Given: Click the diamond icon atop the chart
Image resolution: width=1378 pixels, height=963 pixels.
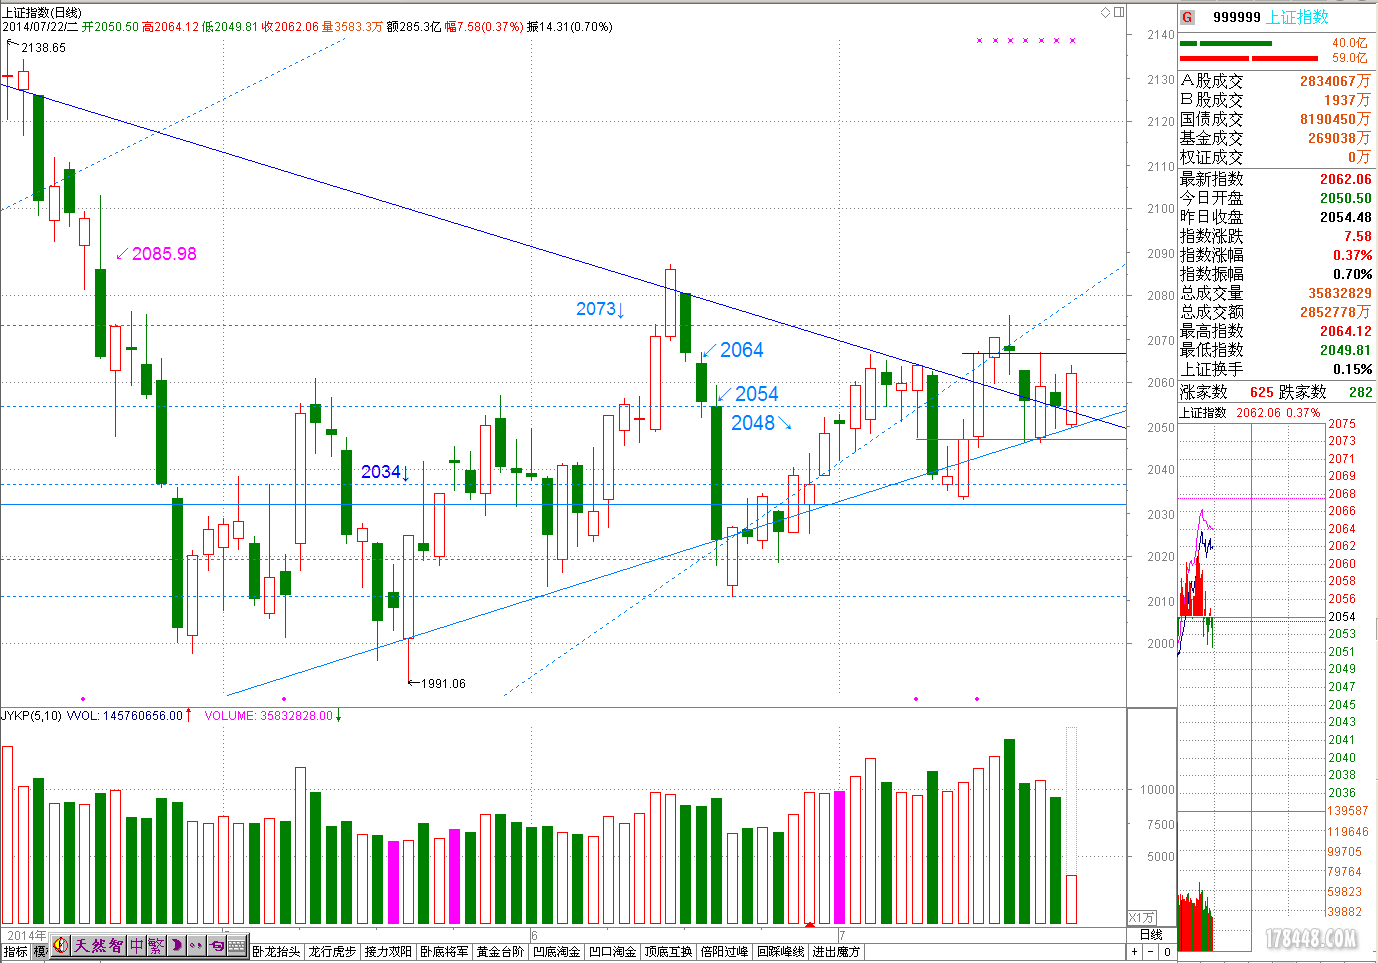Looking at the screenshot, I should (x=1106, y=12).
